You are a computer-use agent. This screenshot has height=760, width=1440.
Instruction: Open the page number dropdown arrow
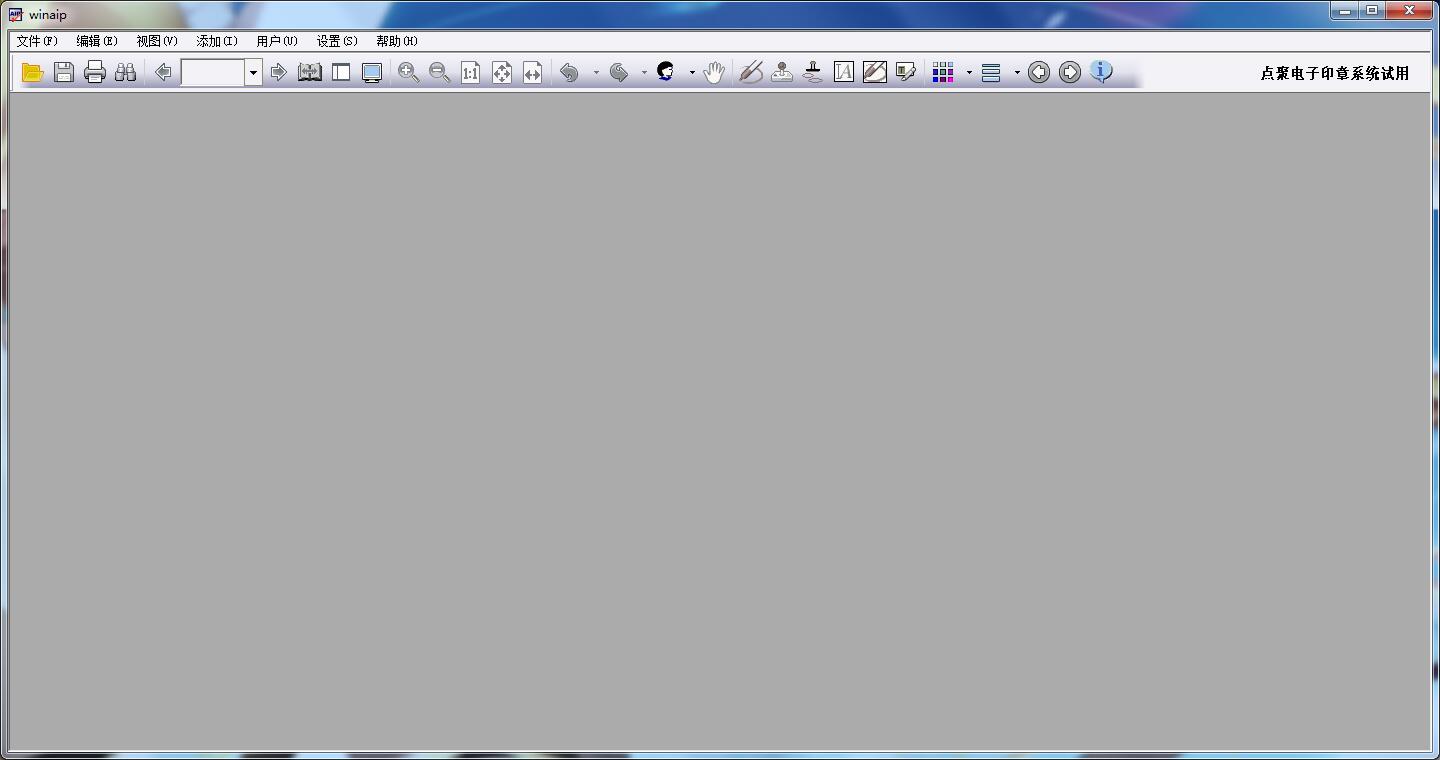click(253, 72)
